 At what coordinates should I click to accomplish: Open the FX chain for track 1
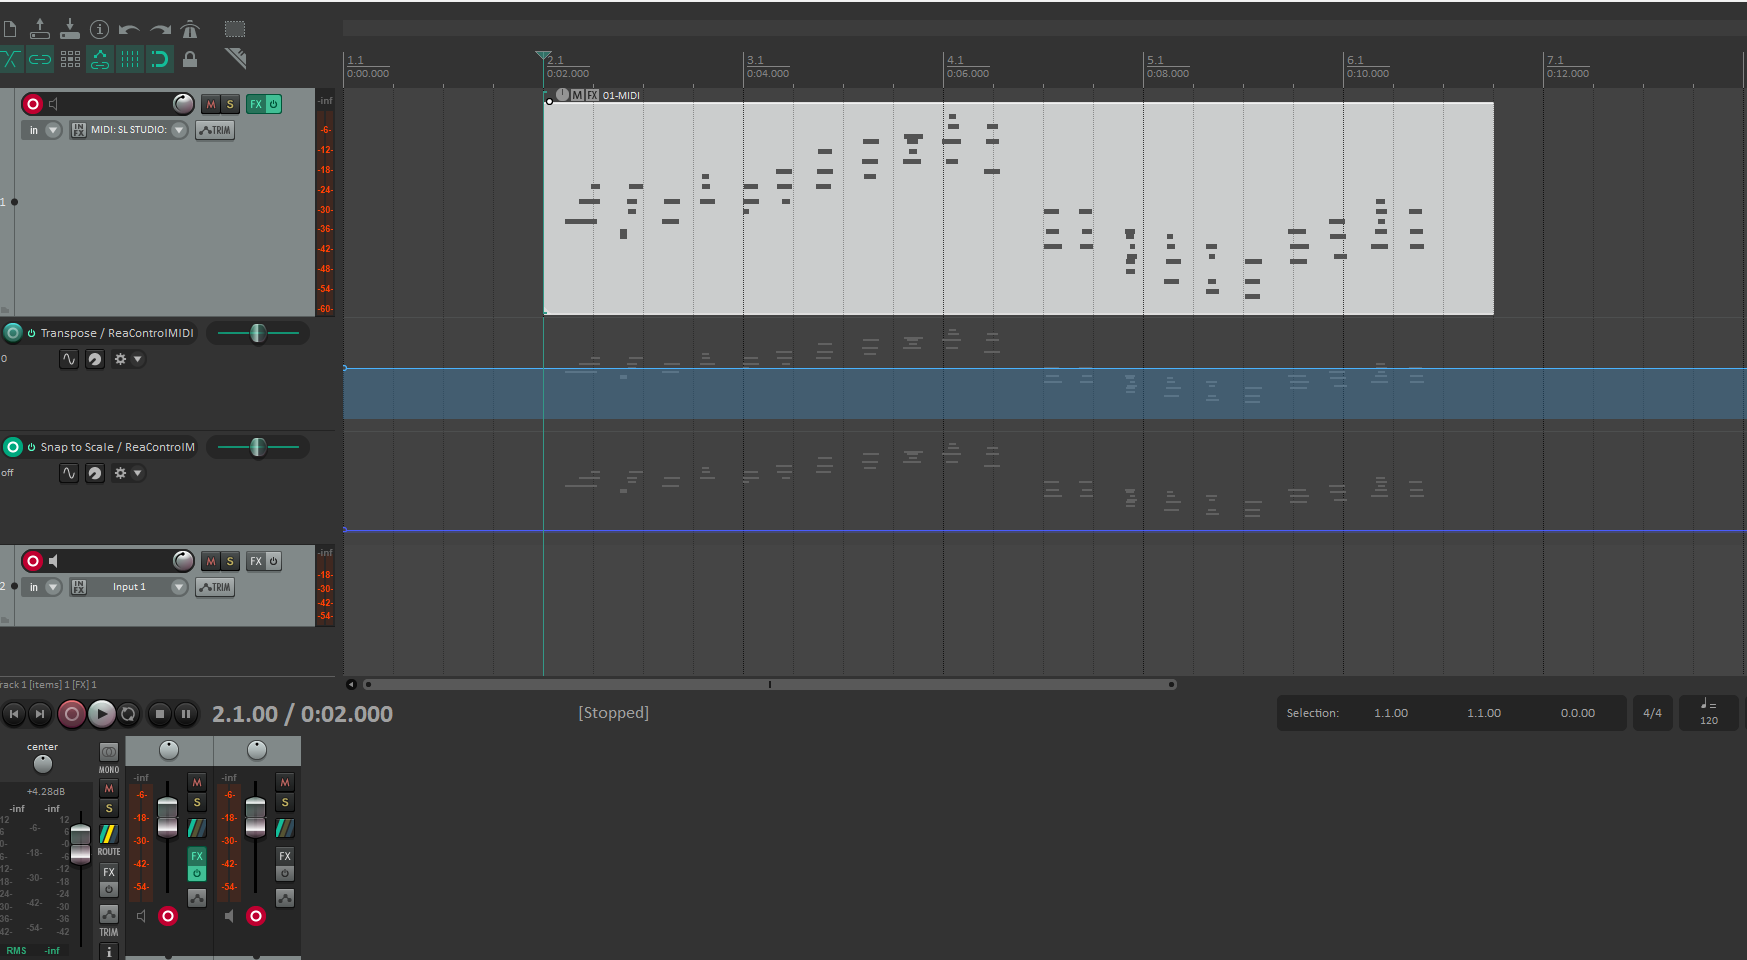click(256, 104)
